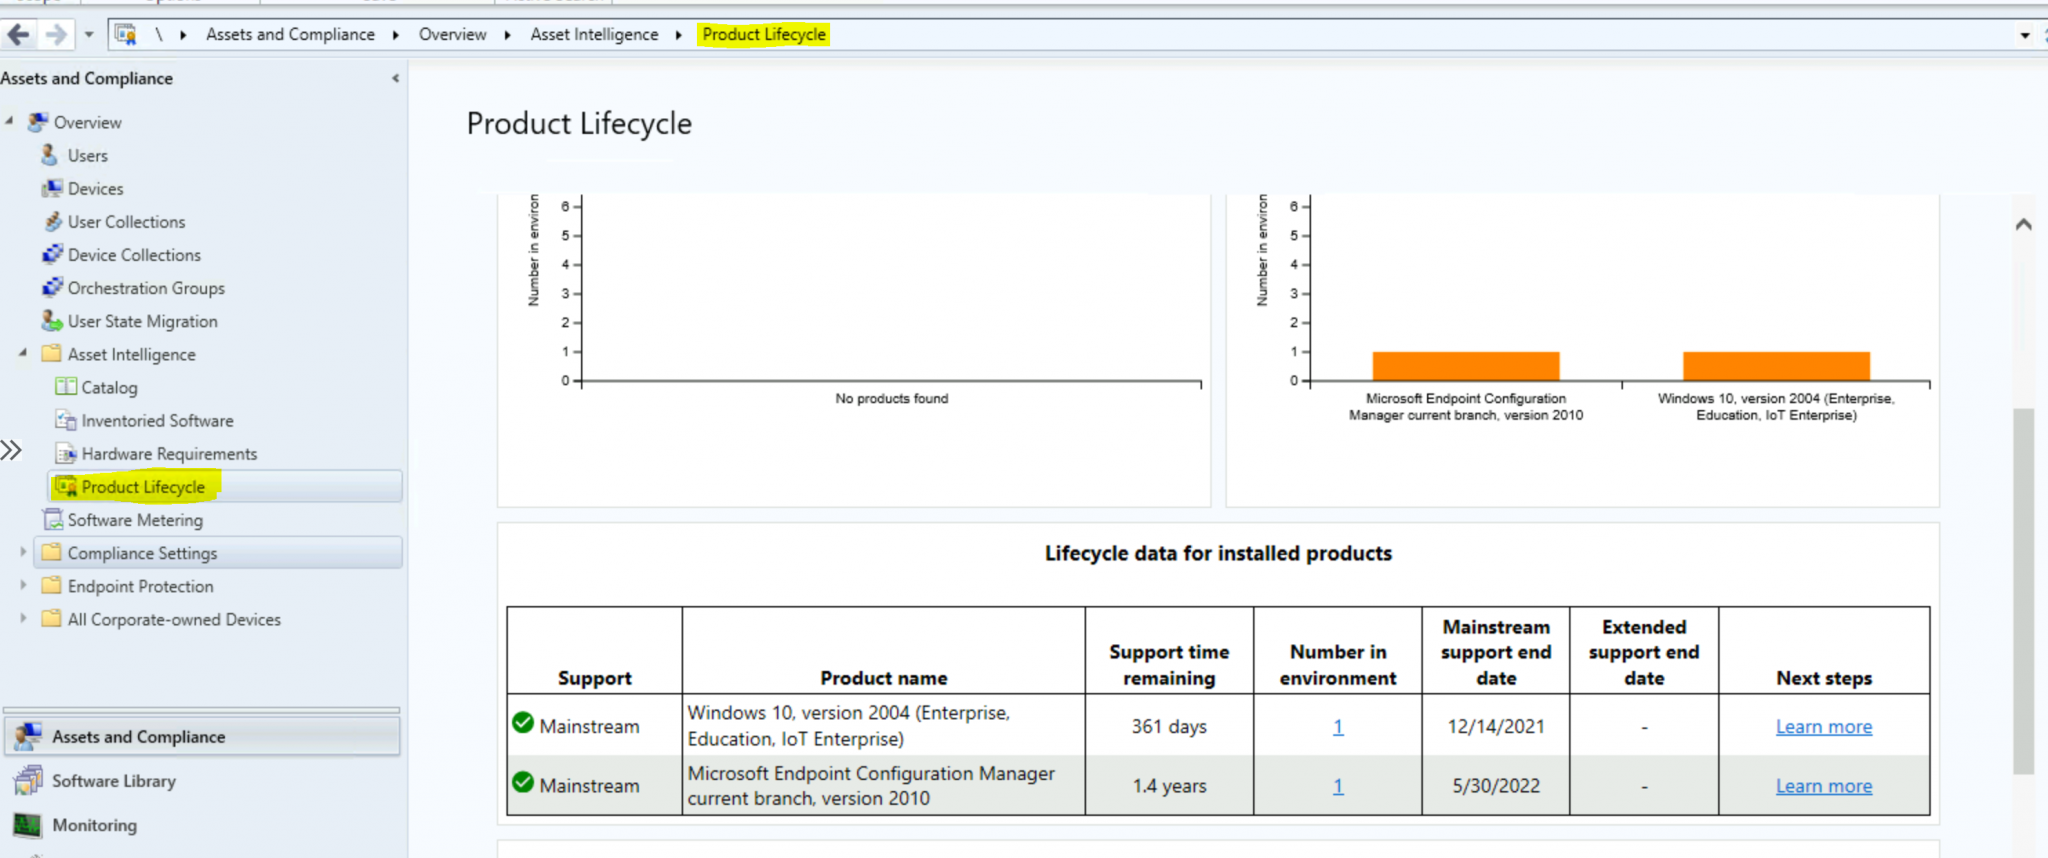2048x858 pixels.
Task: Click the Orchestration Groups icon
Action: 52,287
